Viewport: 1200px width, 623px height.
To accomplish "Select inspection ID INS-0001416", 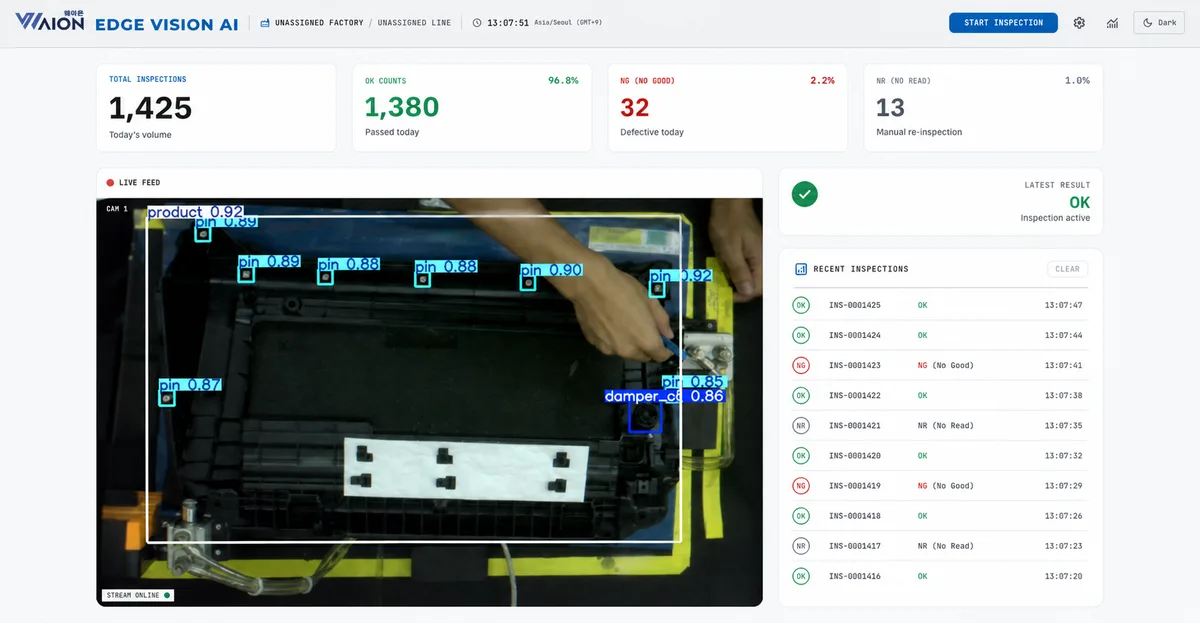I will click(855, 576).
